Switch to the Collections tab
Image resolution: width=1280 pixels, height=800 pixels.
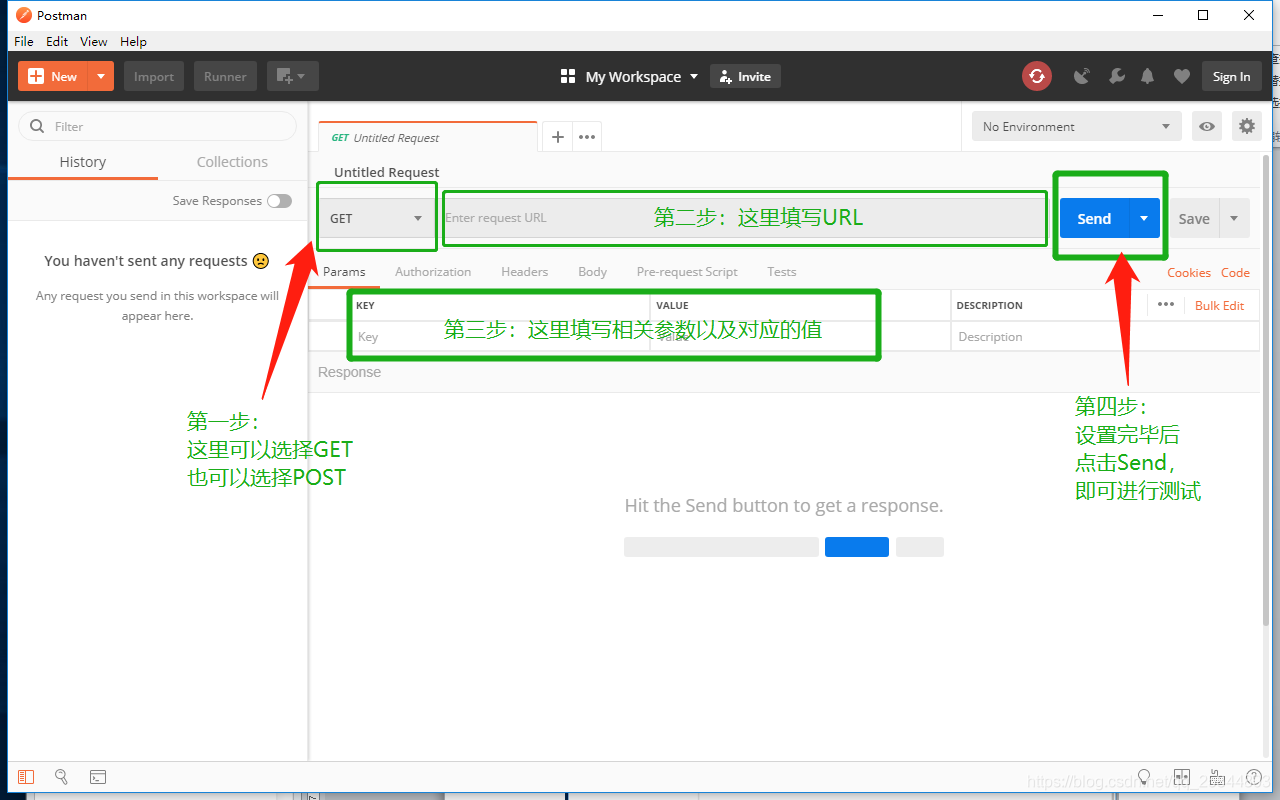[232, 162]
